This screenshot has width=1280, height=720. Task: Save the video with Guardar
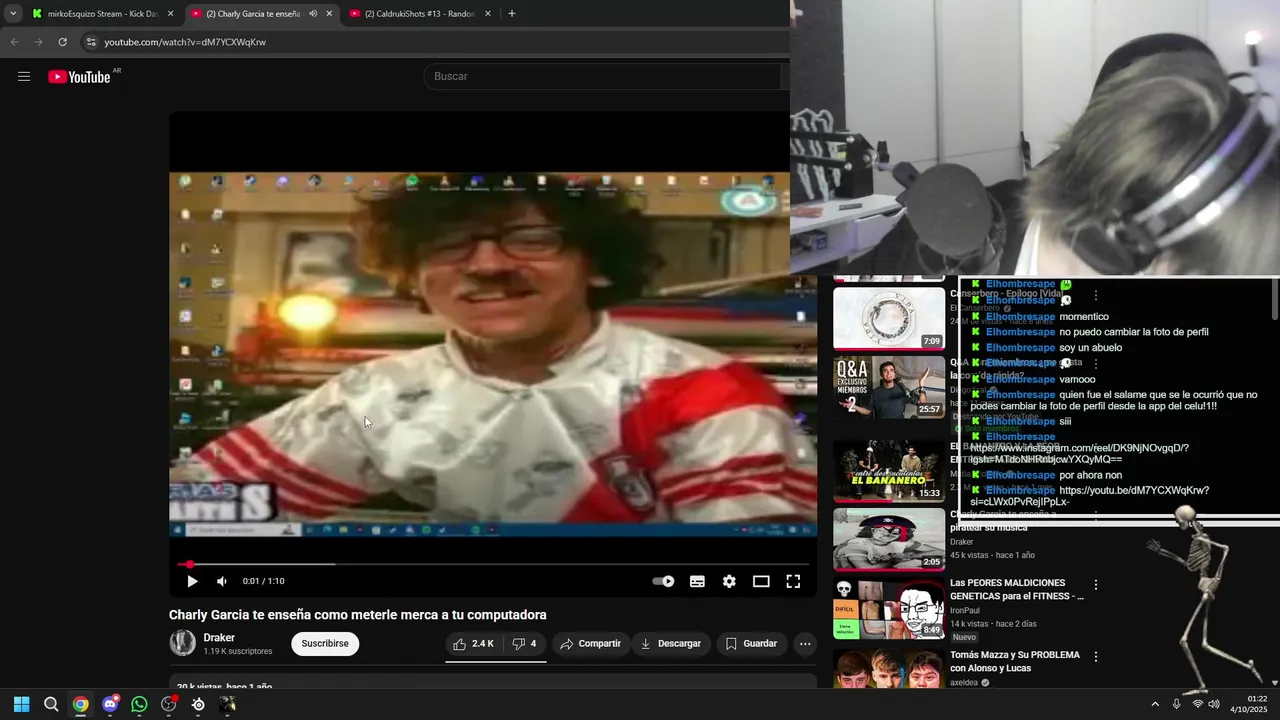[752, 644]
